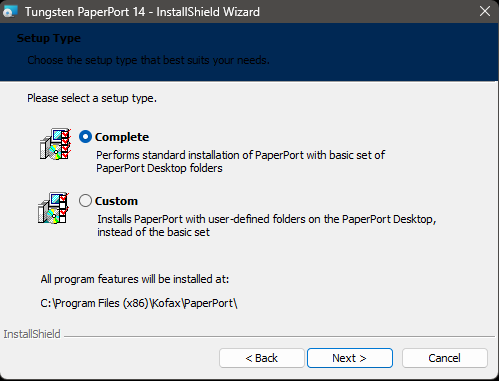This screenshot has height=381, width=499.
Task: Click the InstallShield Wizard title bar icon
Action: point(10,12)
